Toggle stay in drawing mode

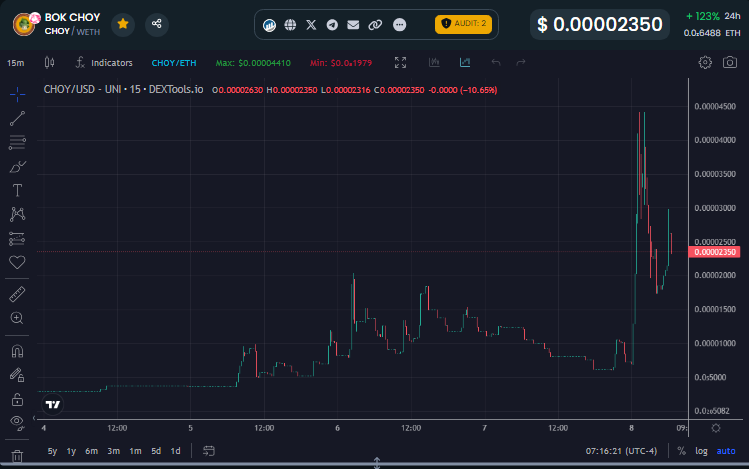[17, 375]
